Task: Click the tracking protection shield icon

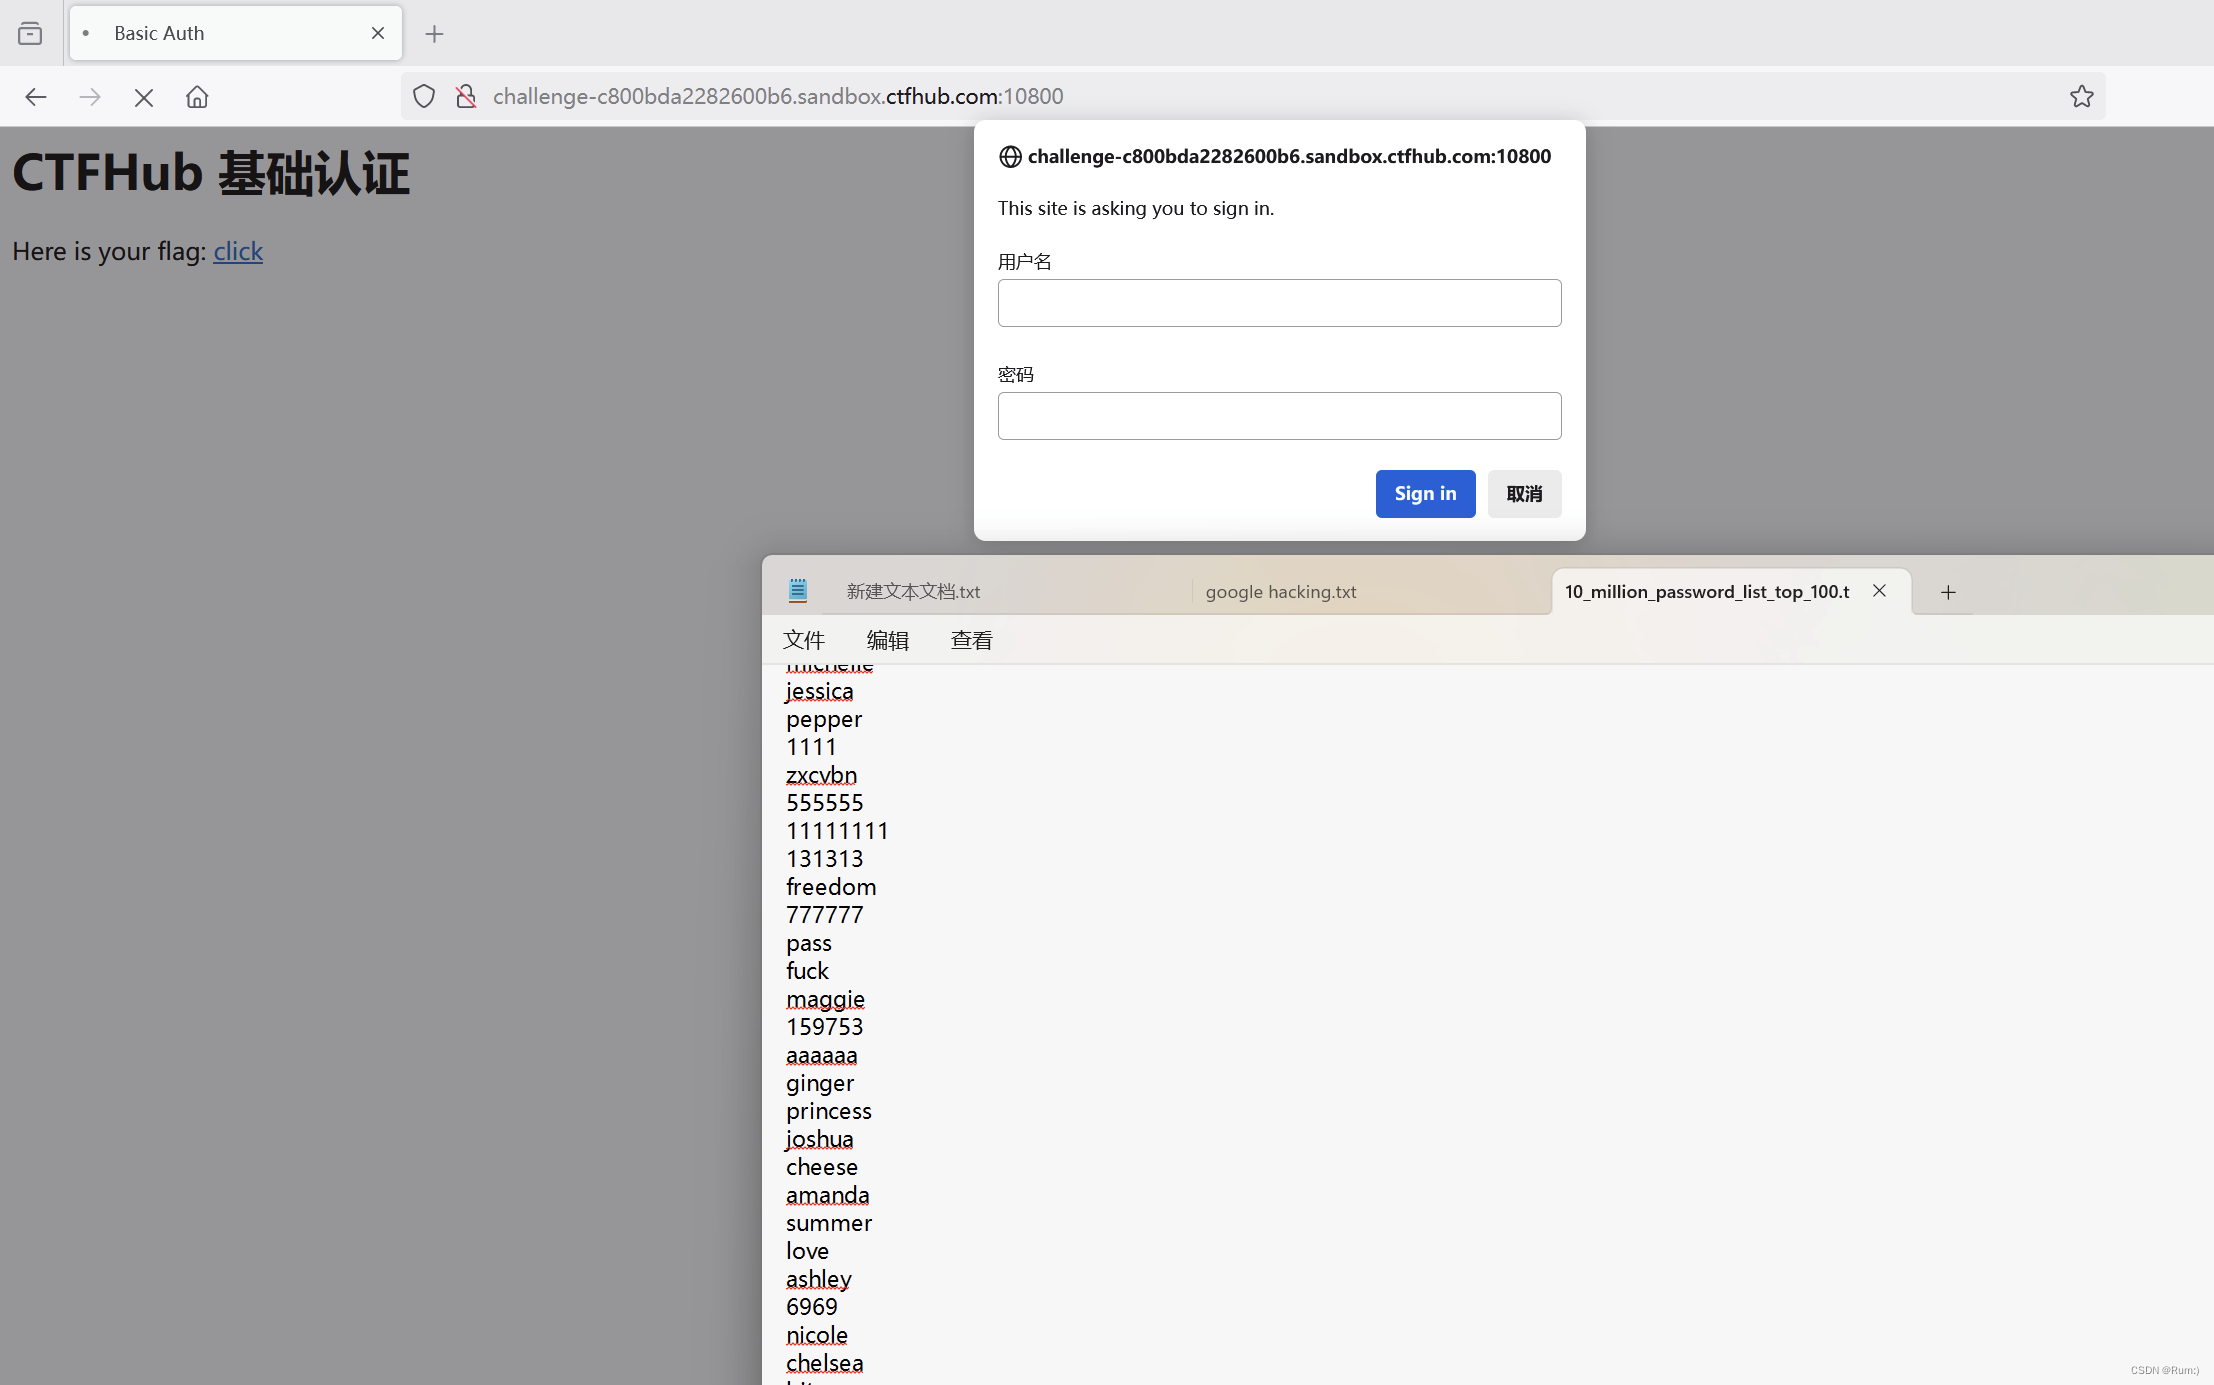Action: tap(424, 96)
